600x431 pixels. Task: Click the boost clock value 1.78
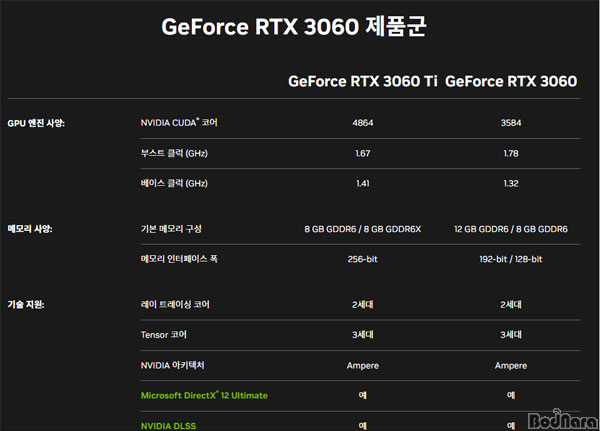pyautogui.click(x=511, y=153)
